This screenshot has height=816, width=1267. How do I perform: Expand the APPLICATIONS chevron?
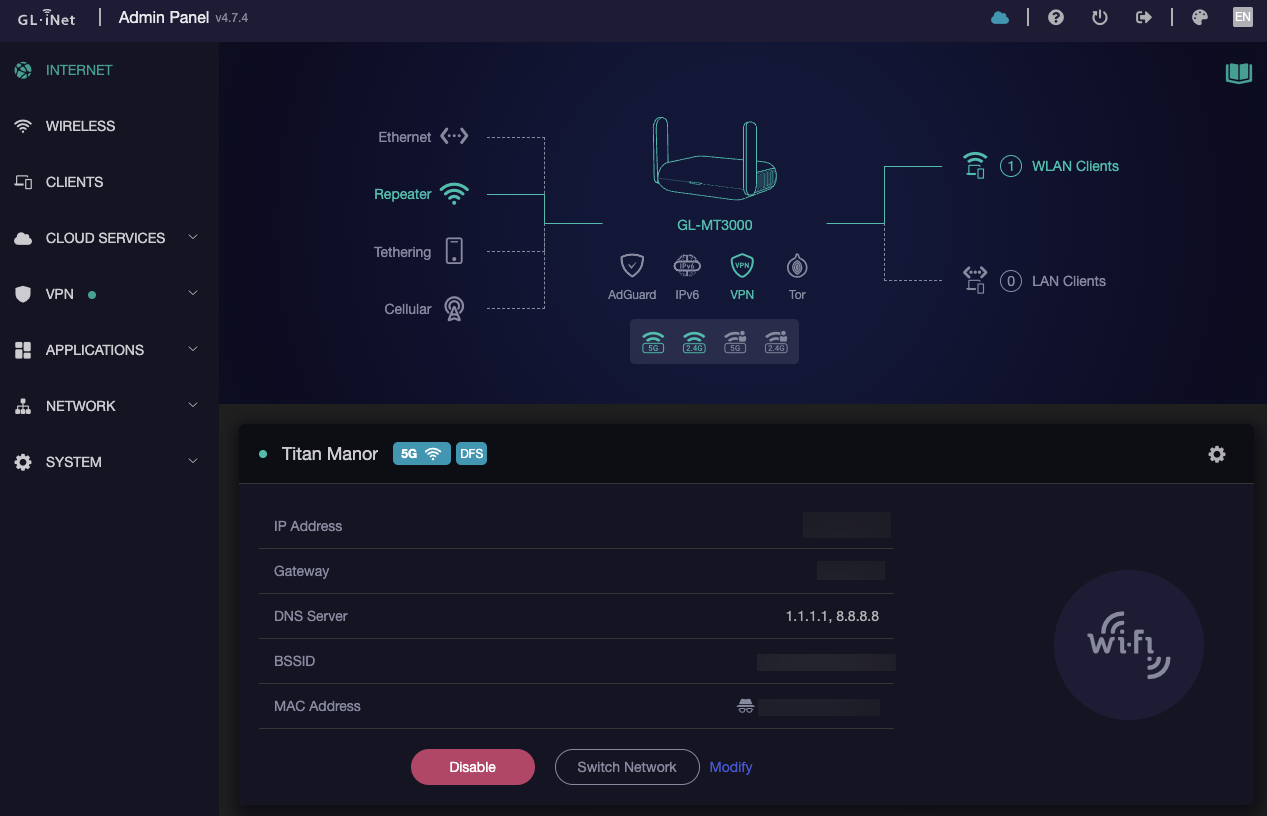point(193,349)
